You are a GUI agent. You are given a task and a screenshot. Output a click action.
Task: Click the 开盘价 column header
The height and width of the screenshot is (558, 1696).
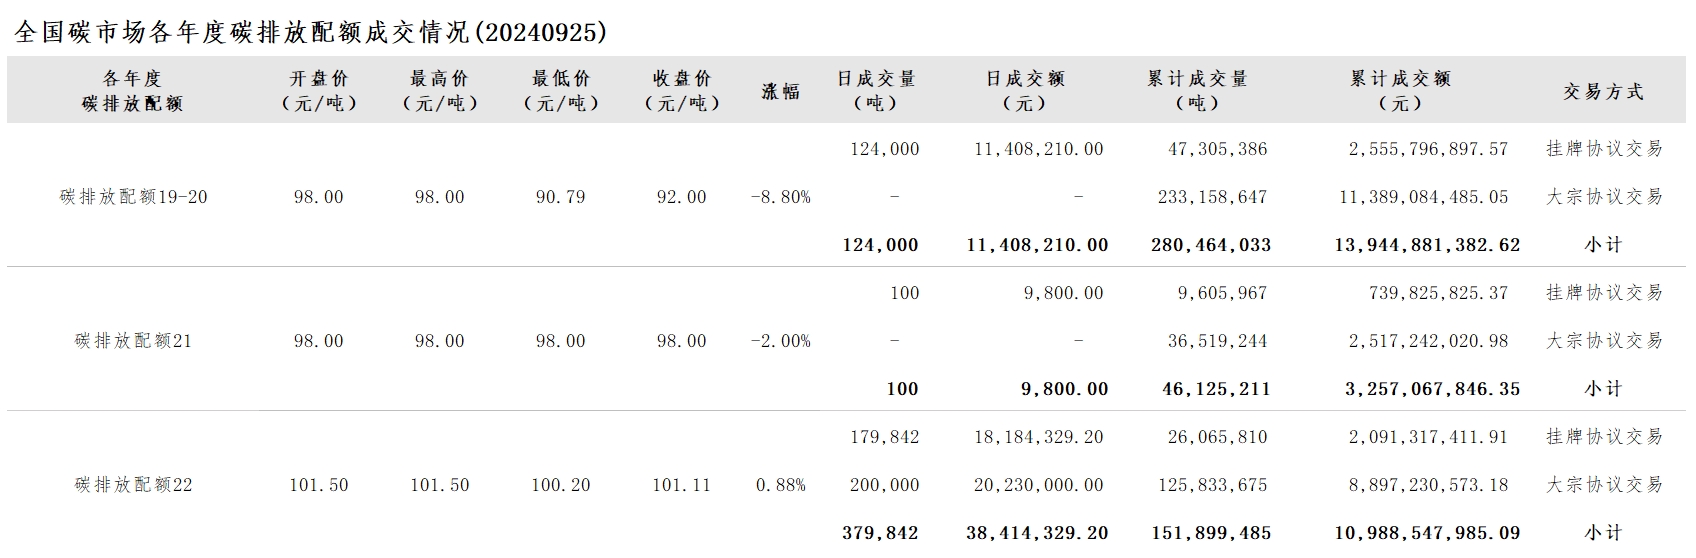[319, 90]
